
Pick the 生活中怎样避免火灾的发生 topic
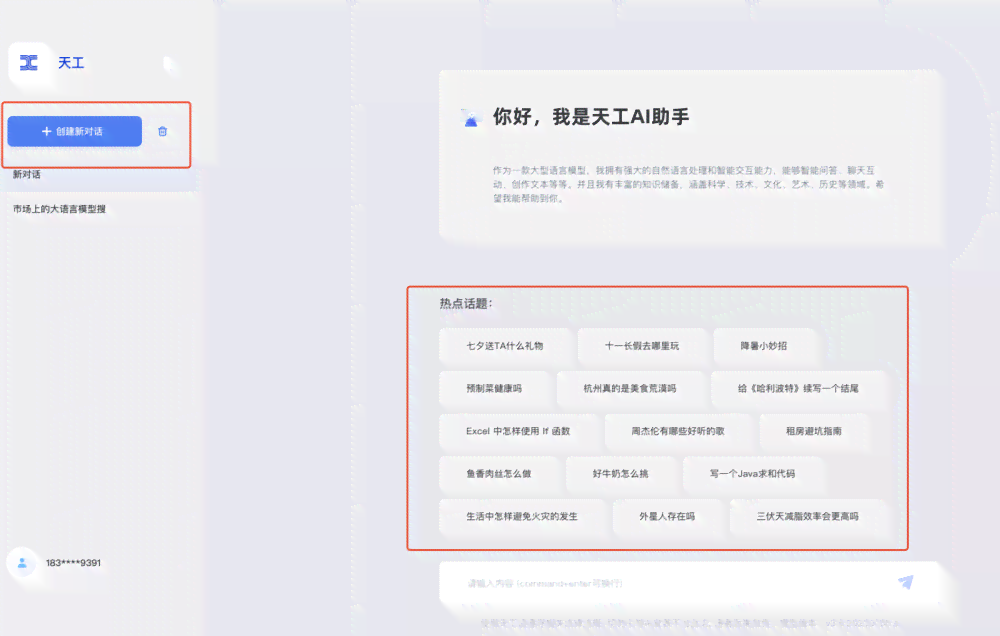[522, 517]
